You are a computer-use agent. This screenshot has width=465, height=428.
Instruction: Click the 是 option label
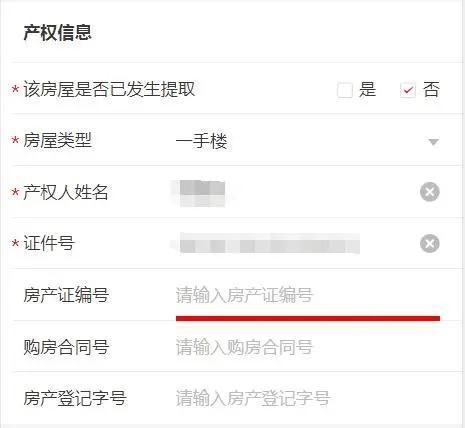click(x=367, y=90)
